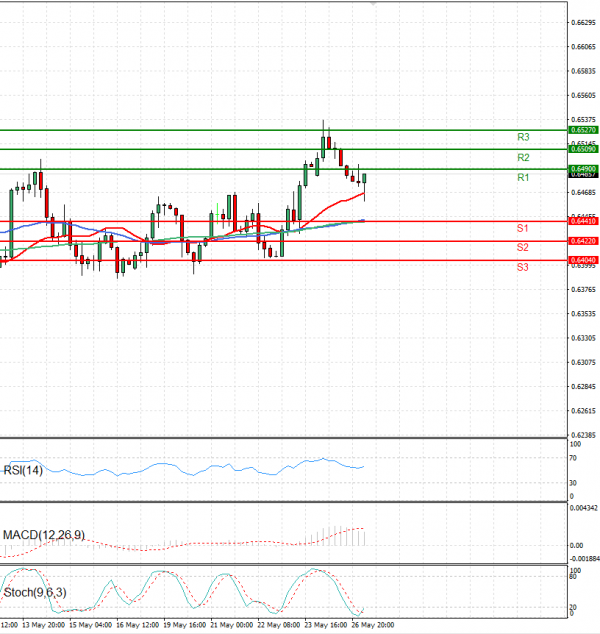Screen dimensions: 600x634
Task: Click the 20 level on Stoch scale
Action: tap(573, 607)
